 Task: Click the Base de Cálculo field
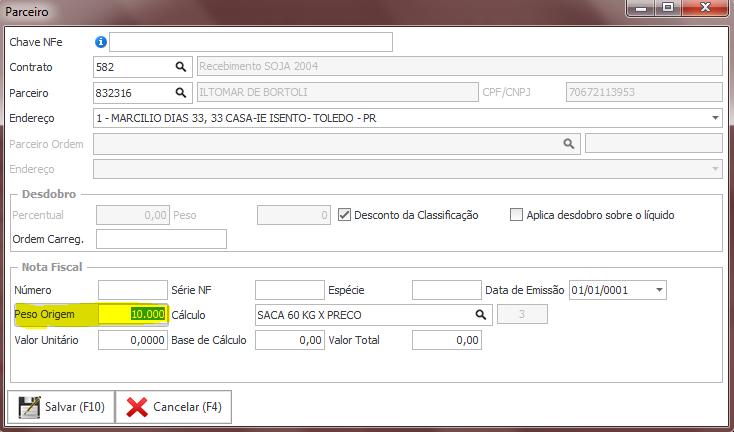pyautogui.click(x=290, y=340)
